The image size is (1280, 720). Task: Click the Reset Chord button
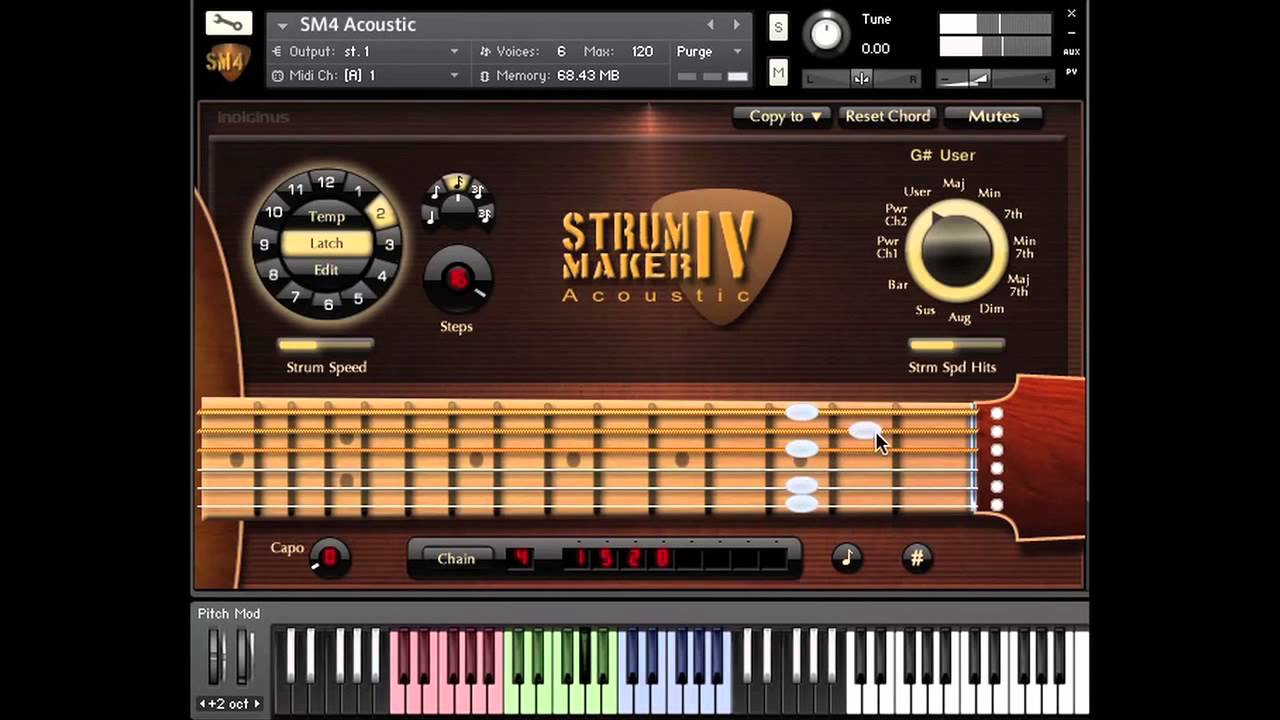point(888,116)
